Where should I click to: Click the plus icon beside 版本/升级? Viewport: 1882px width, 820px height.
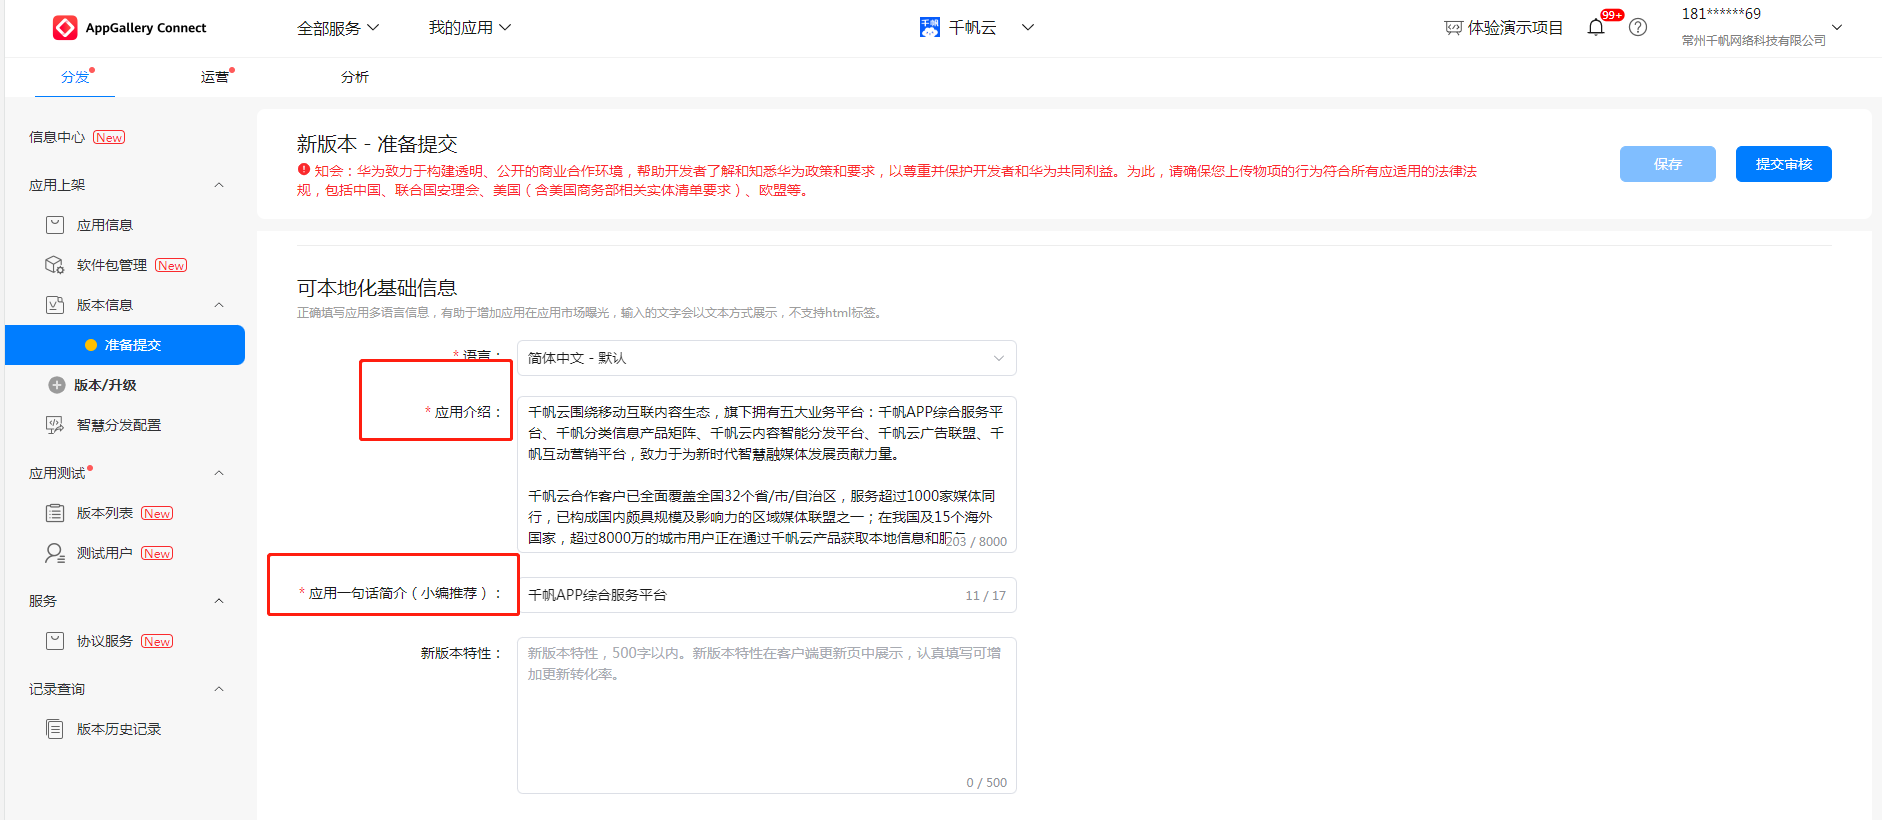point(57,385)
